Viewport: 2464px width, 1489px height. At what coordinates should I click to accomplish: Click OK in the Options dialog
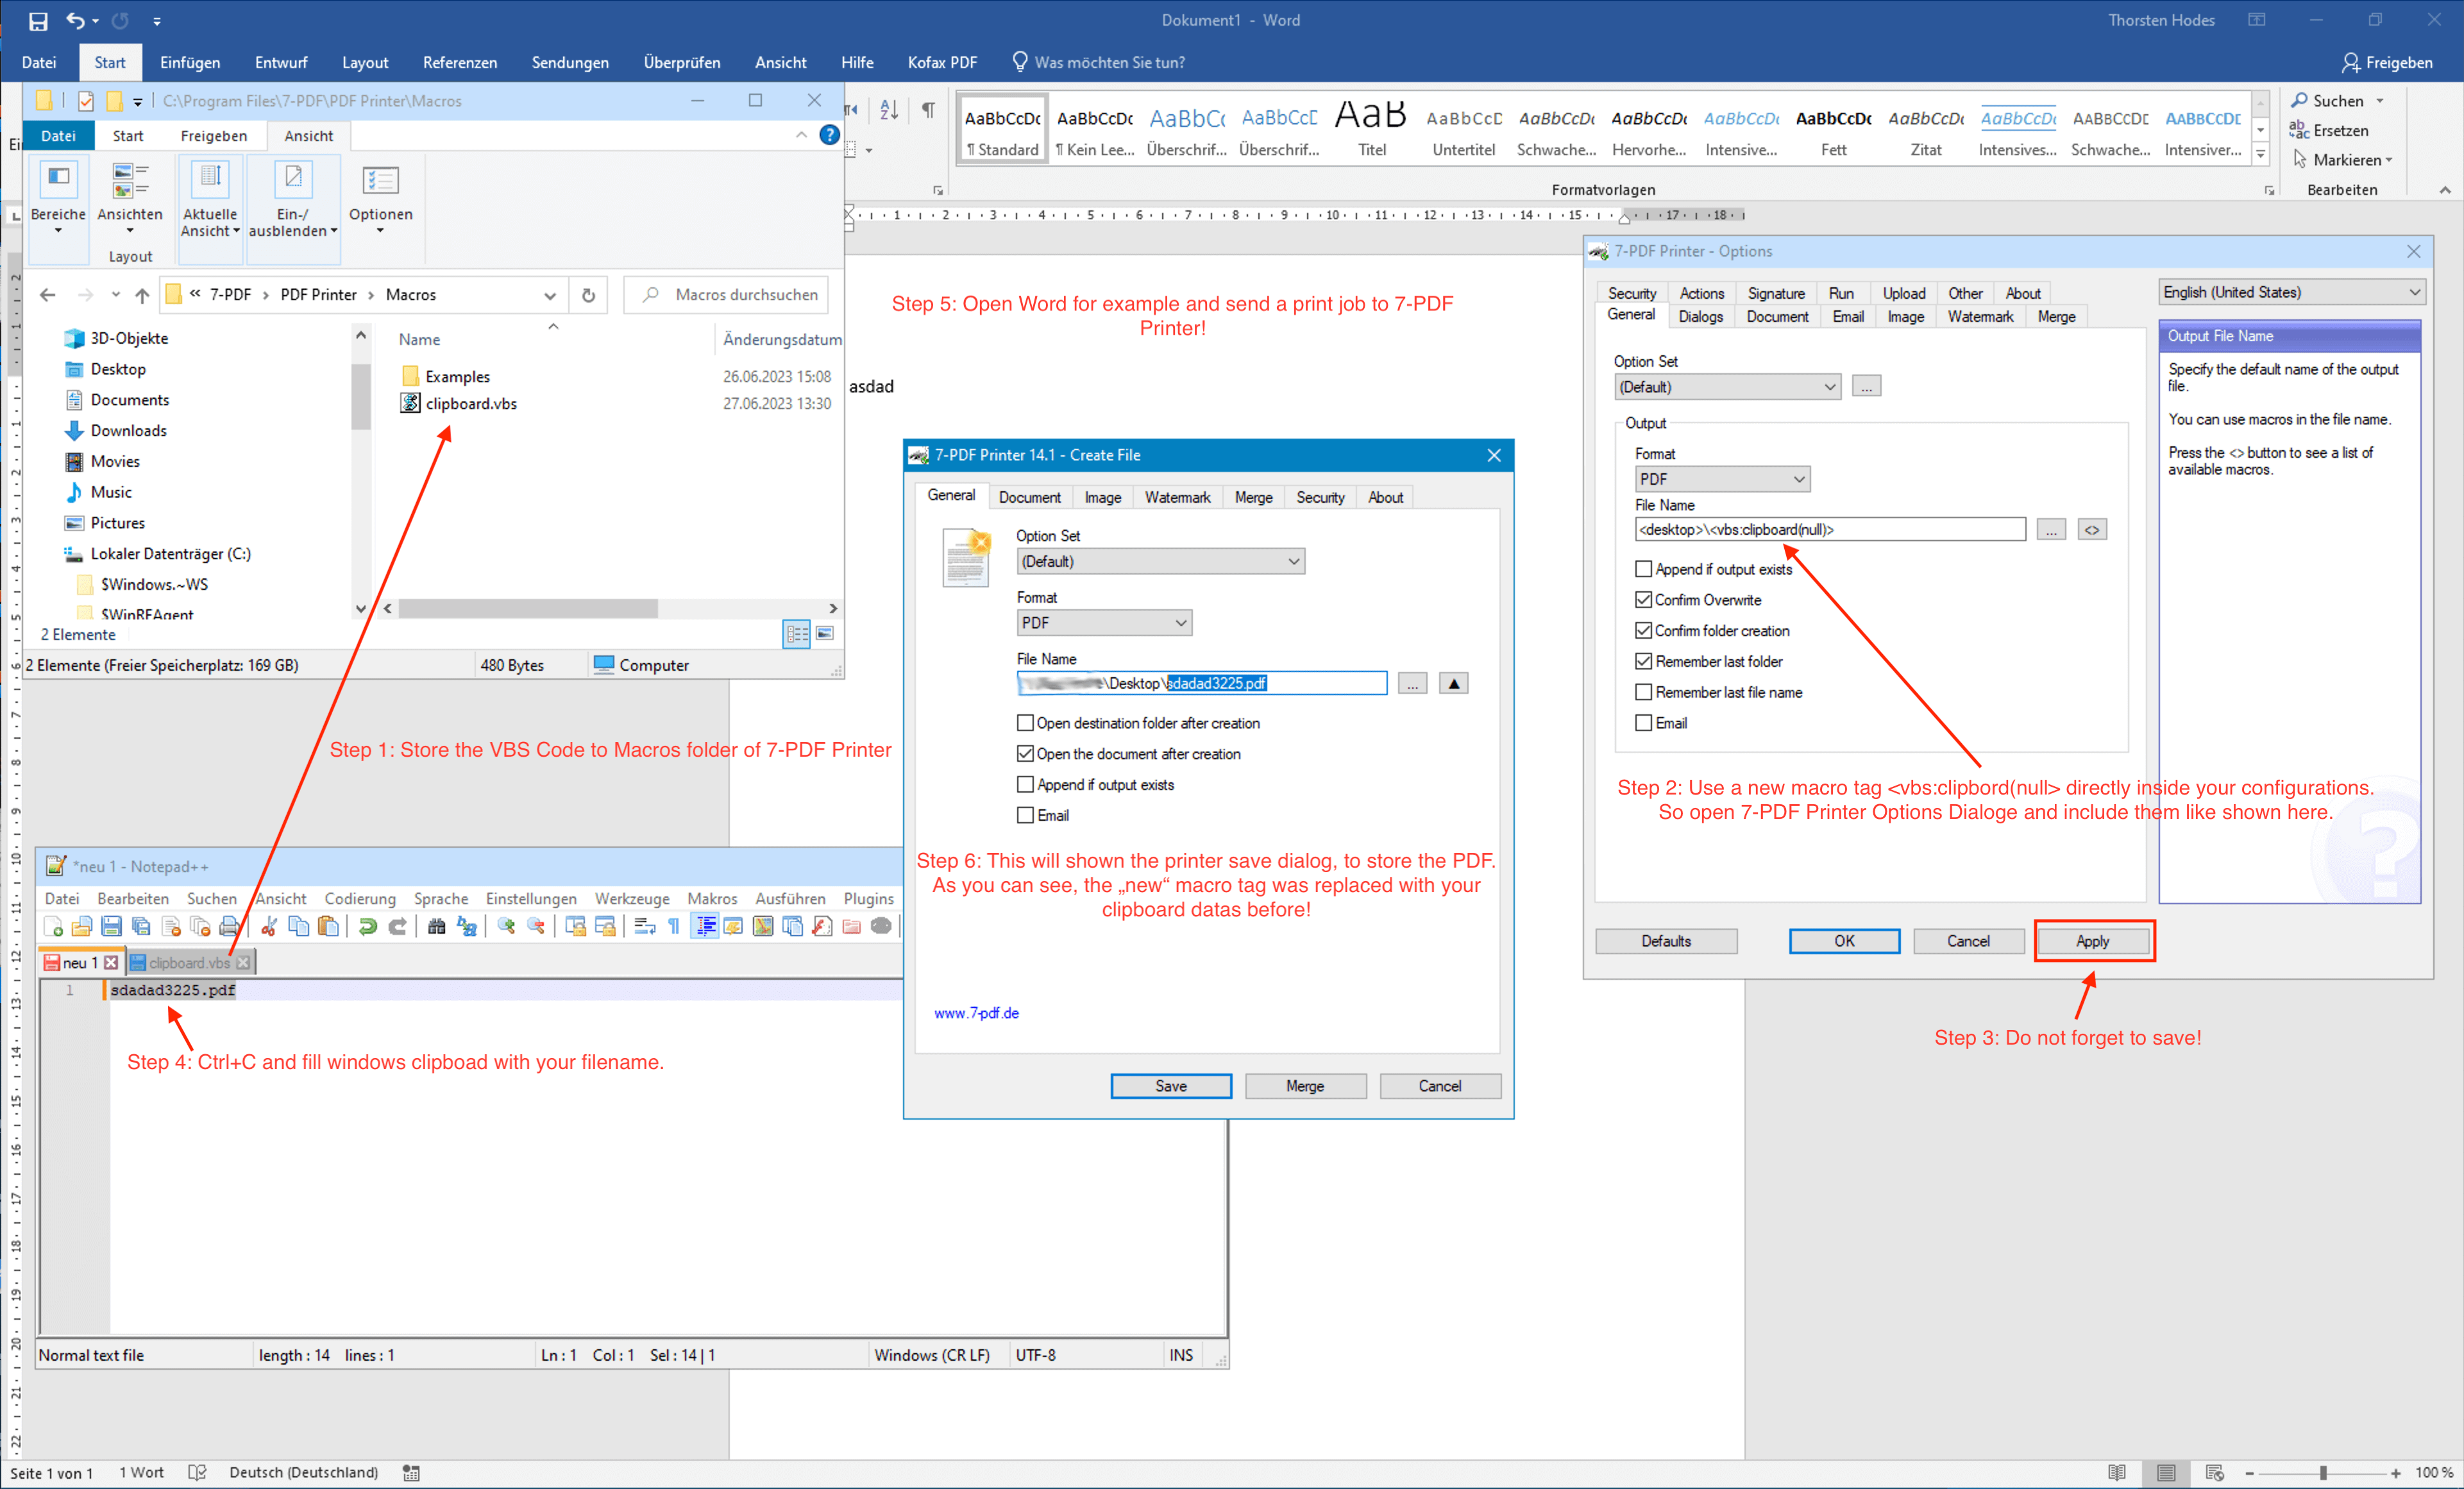pyautogui.click(x=1844, y=941)
